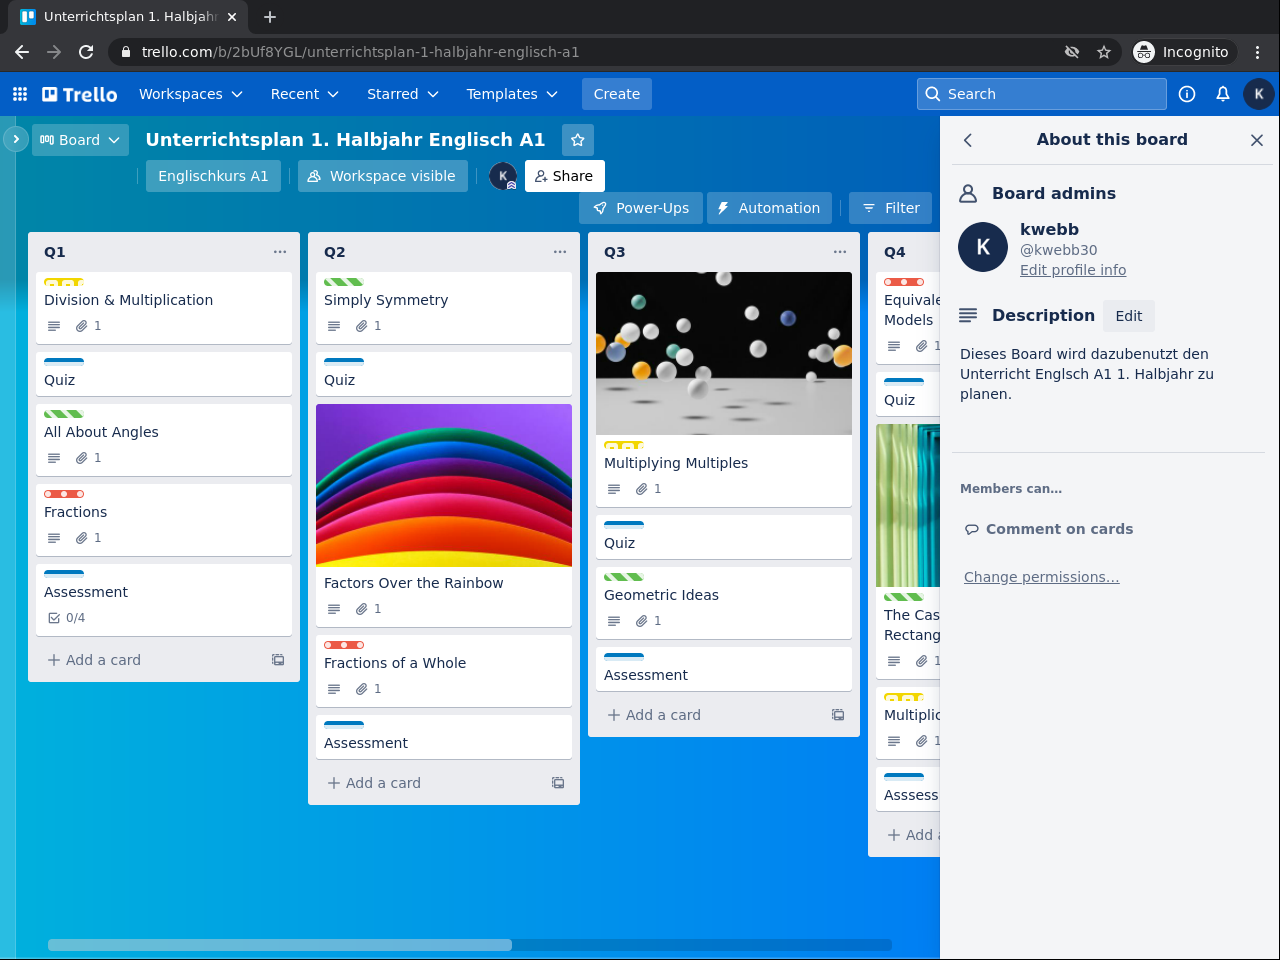This screenshot has width=1280, height=960.
Task: Open the Q2 list actions menu
Action: point(560,252)
